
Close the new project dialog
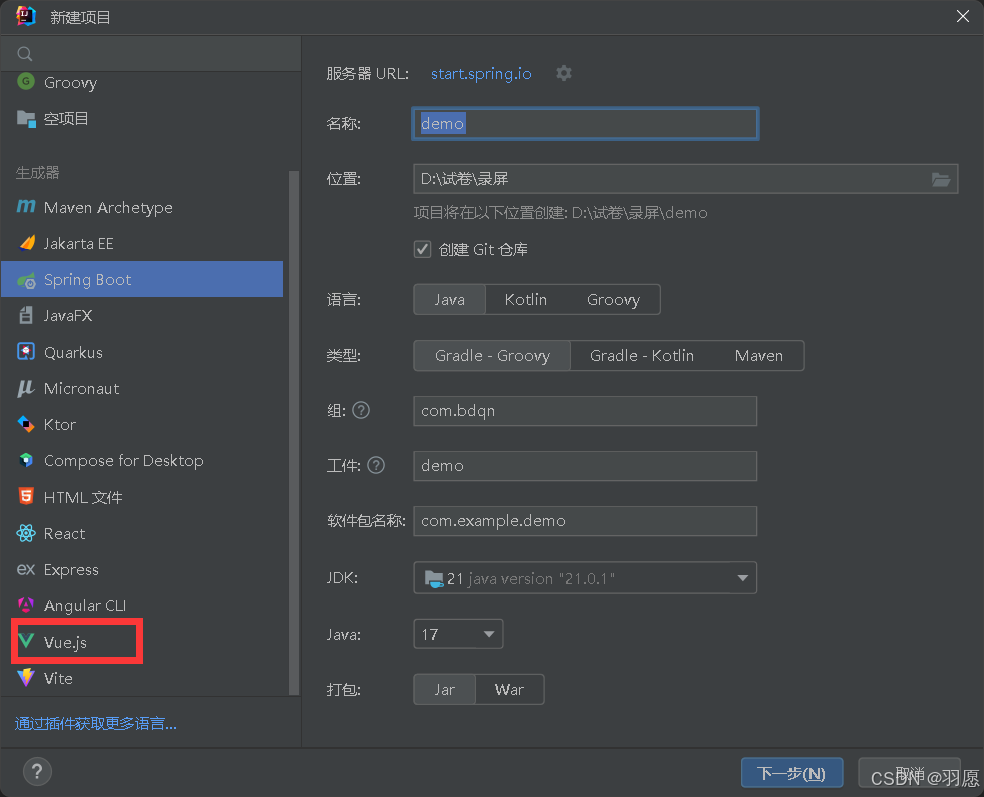tap(963, 16)
